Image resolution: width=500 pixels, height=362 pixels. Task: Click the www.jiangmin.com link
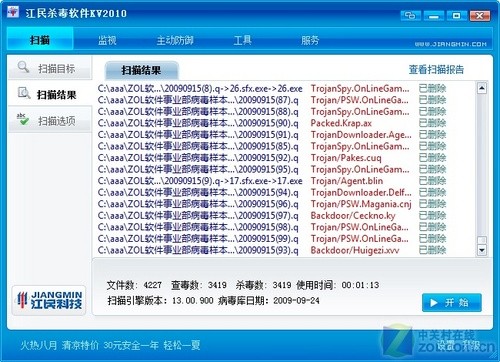coord(450,44)
